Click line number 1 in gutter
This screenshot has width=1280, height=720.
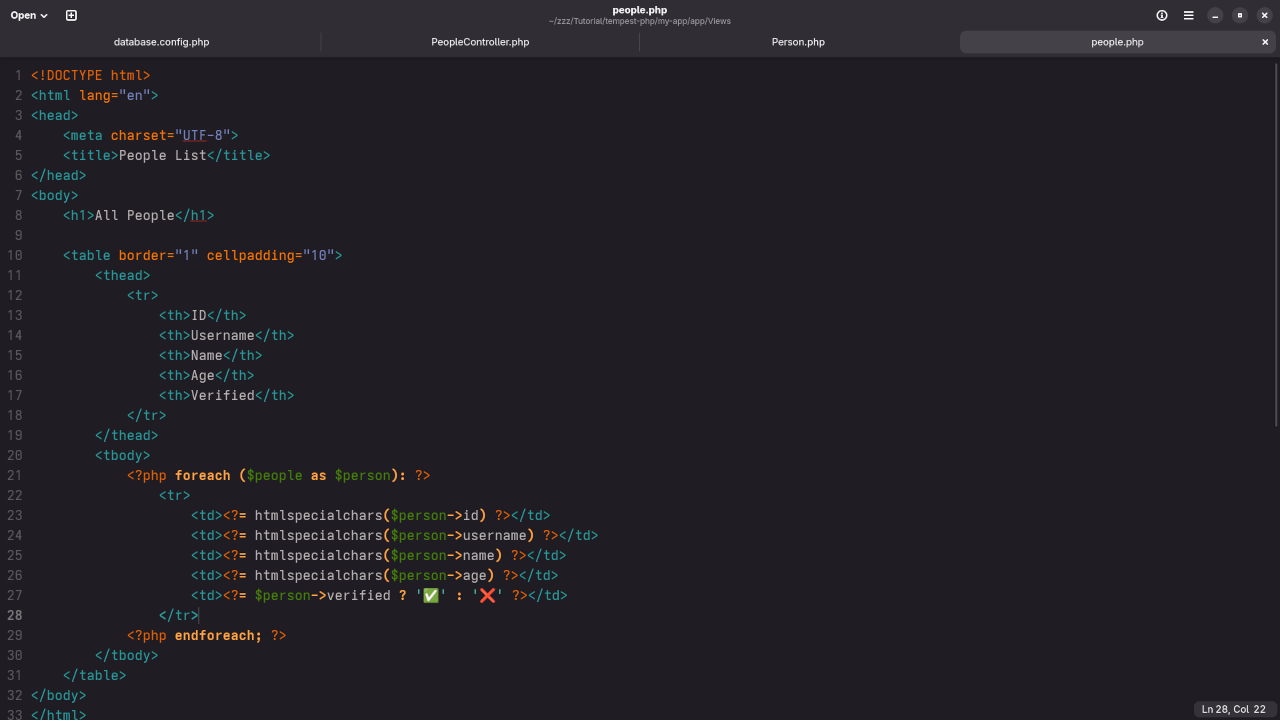click(19, 75)
